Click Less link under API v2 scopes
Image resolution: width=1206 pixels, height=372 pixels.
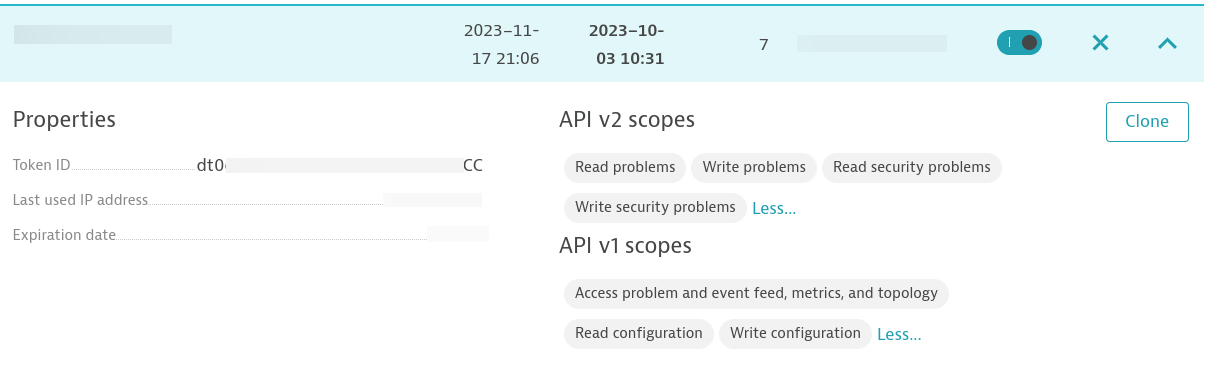(x=774, y=208)
